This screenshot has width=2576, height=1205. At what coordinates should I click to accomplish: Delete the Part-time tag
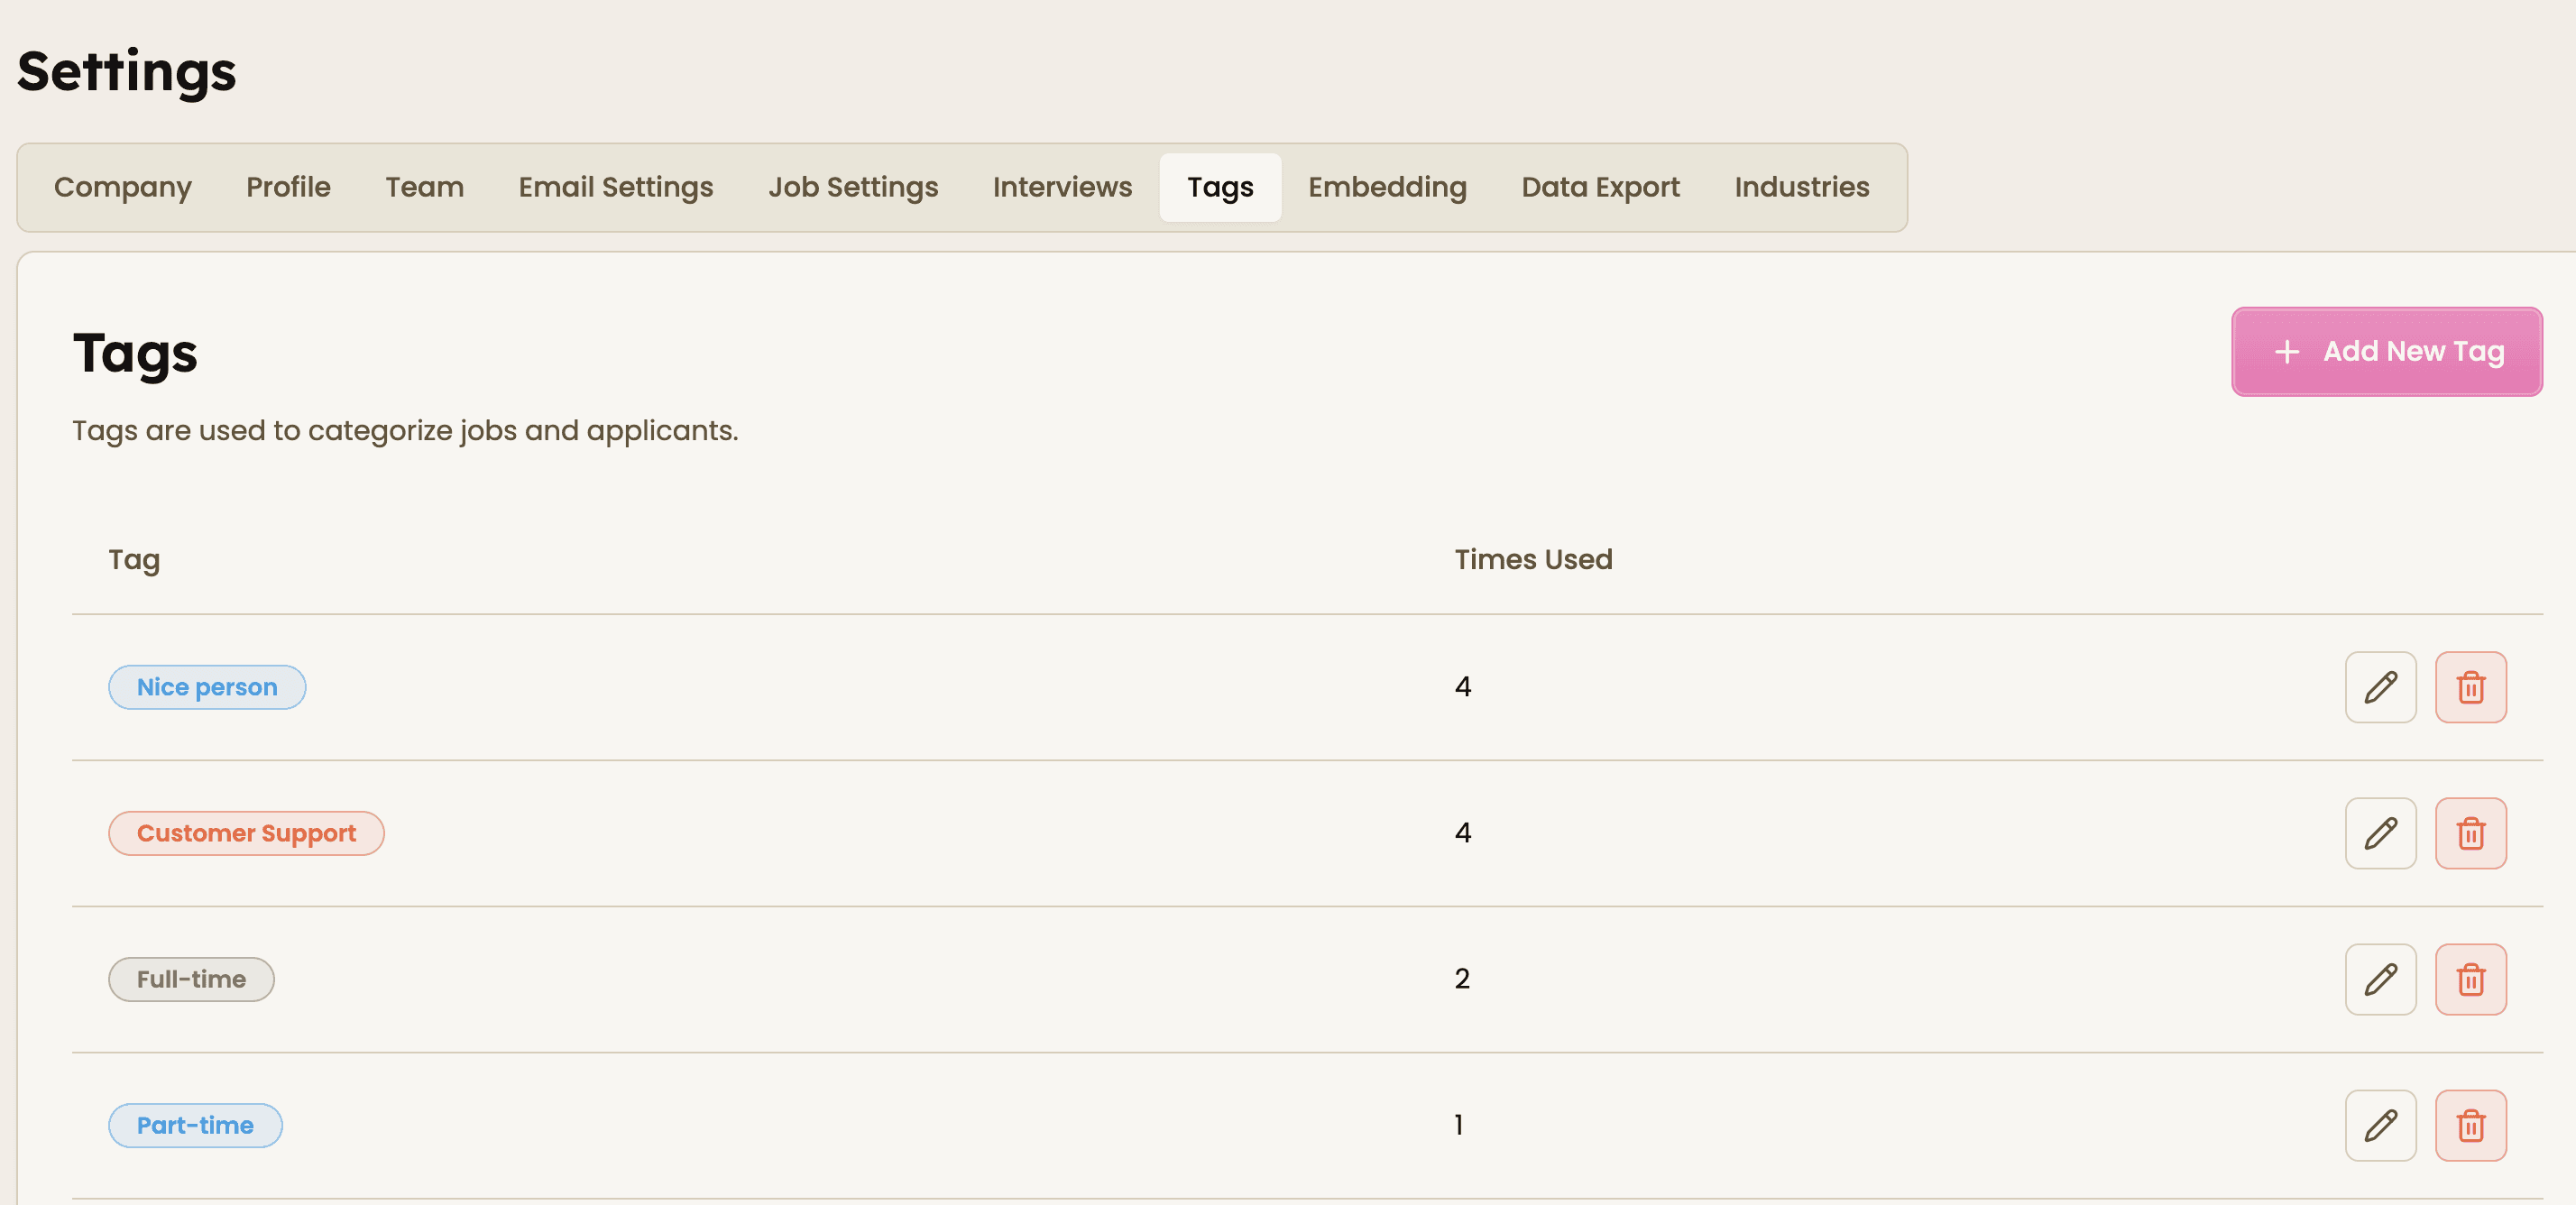2470,1125
